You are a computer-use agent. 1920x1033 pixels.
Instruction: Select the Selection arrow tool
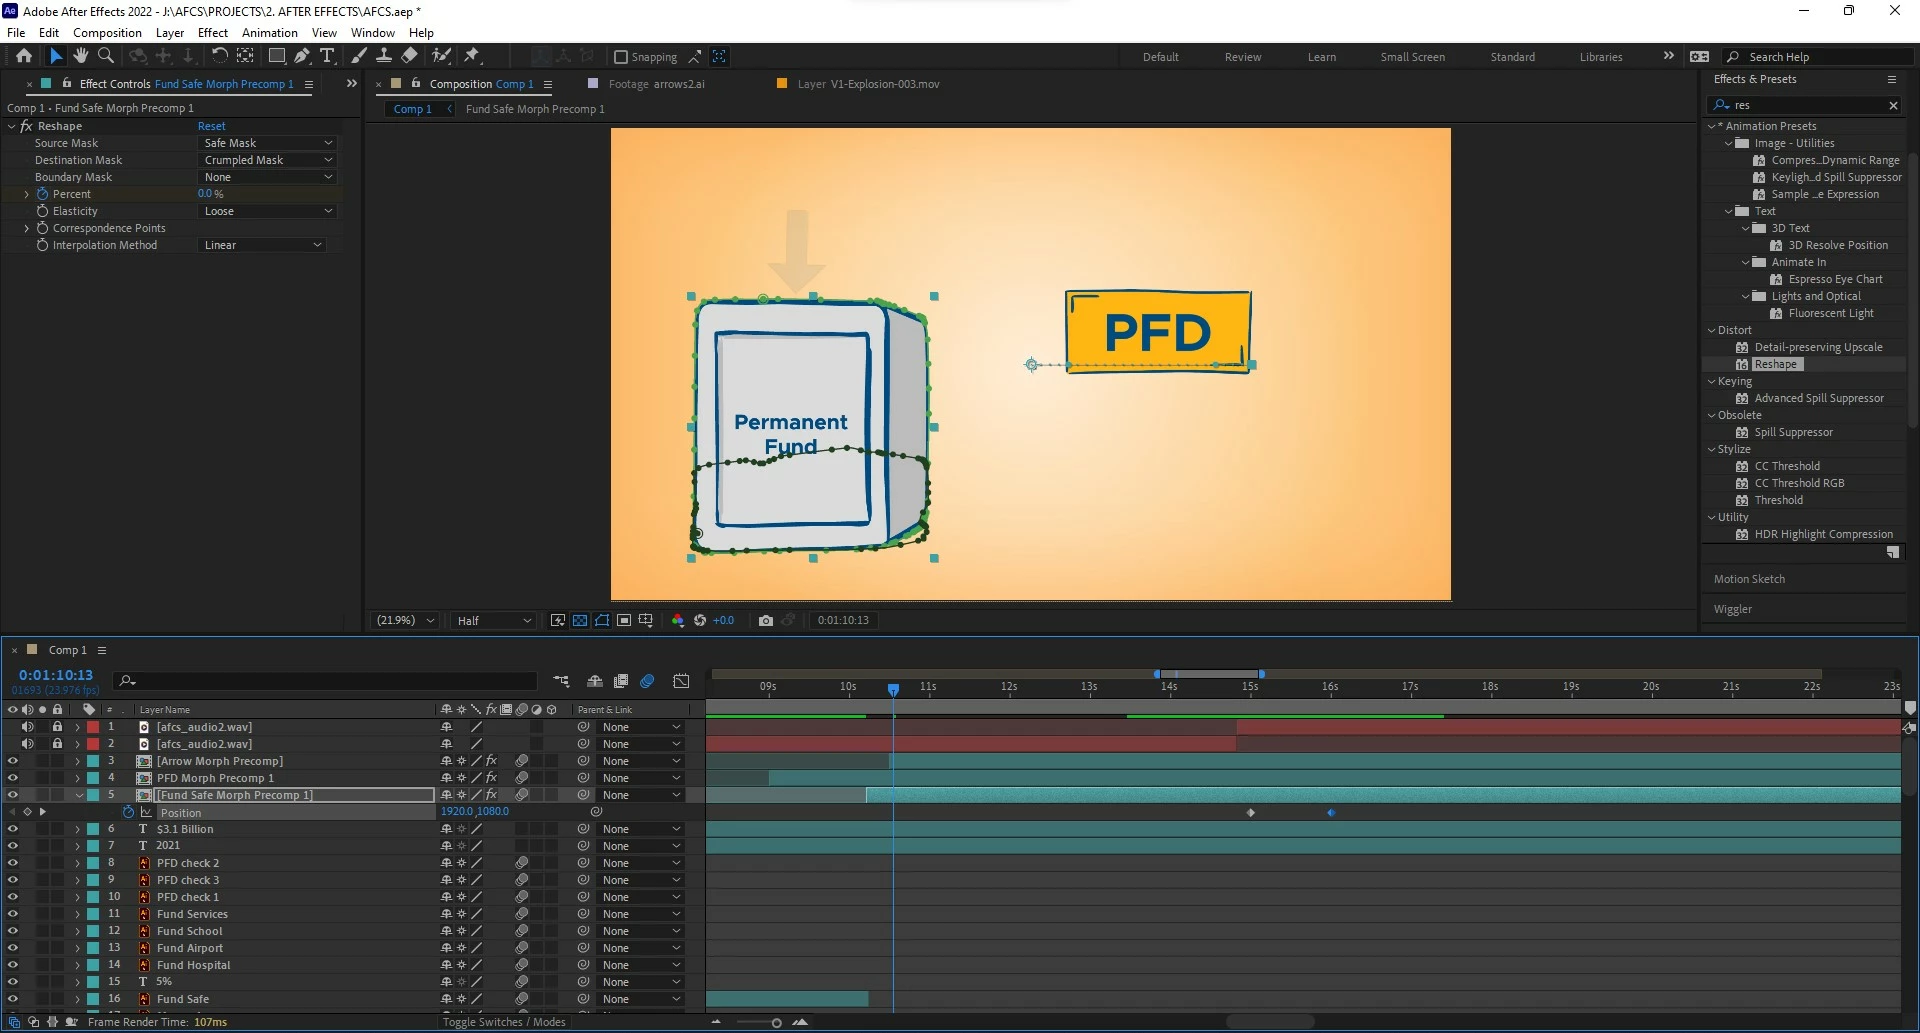56,56
